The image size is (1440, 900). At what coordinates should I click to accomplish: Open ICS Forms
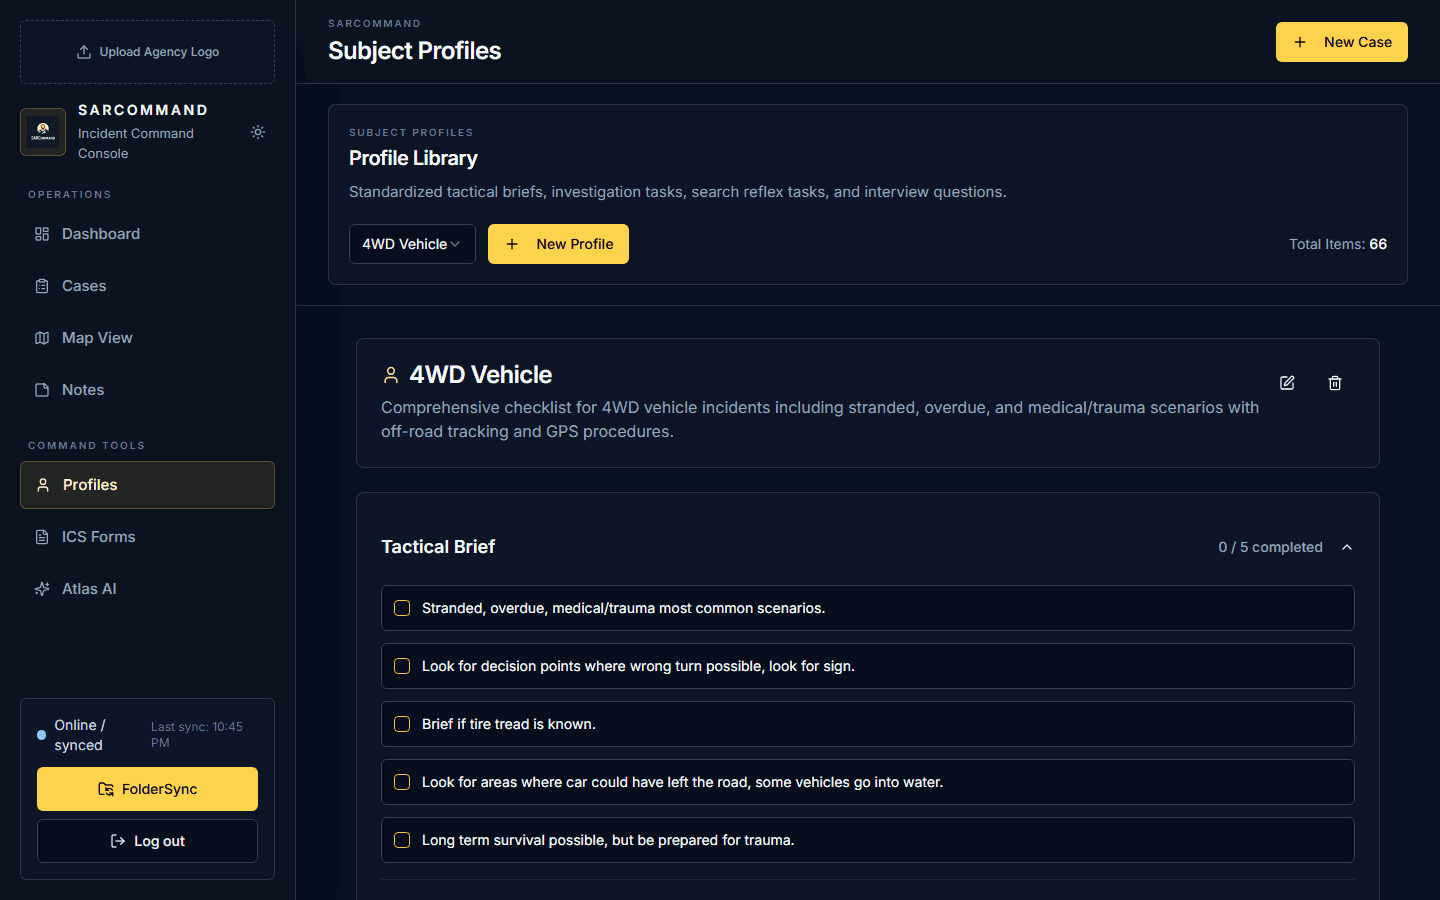tap(147, 537)
